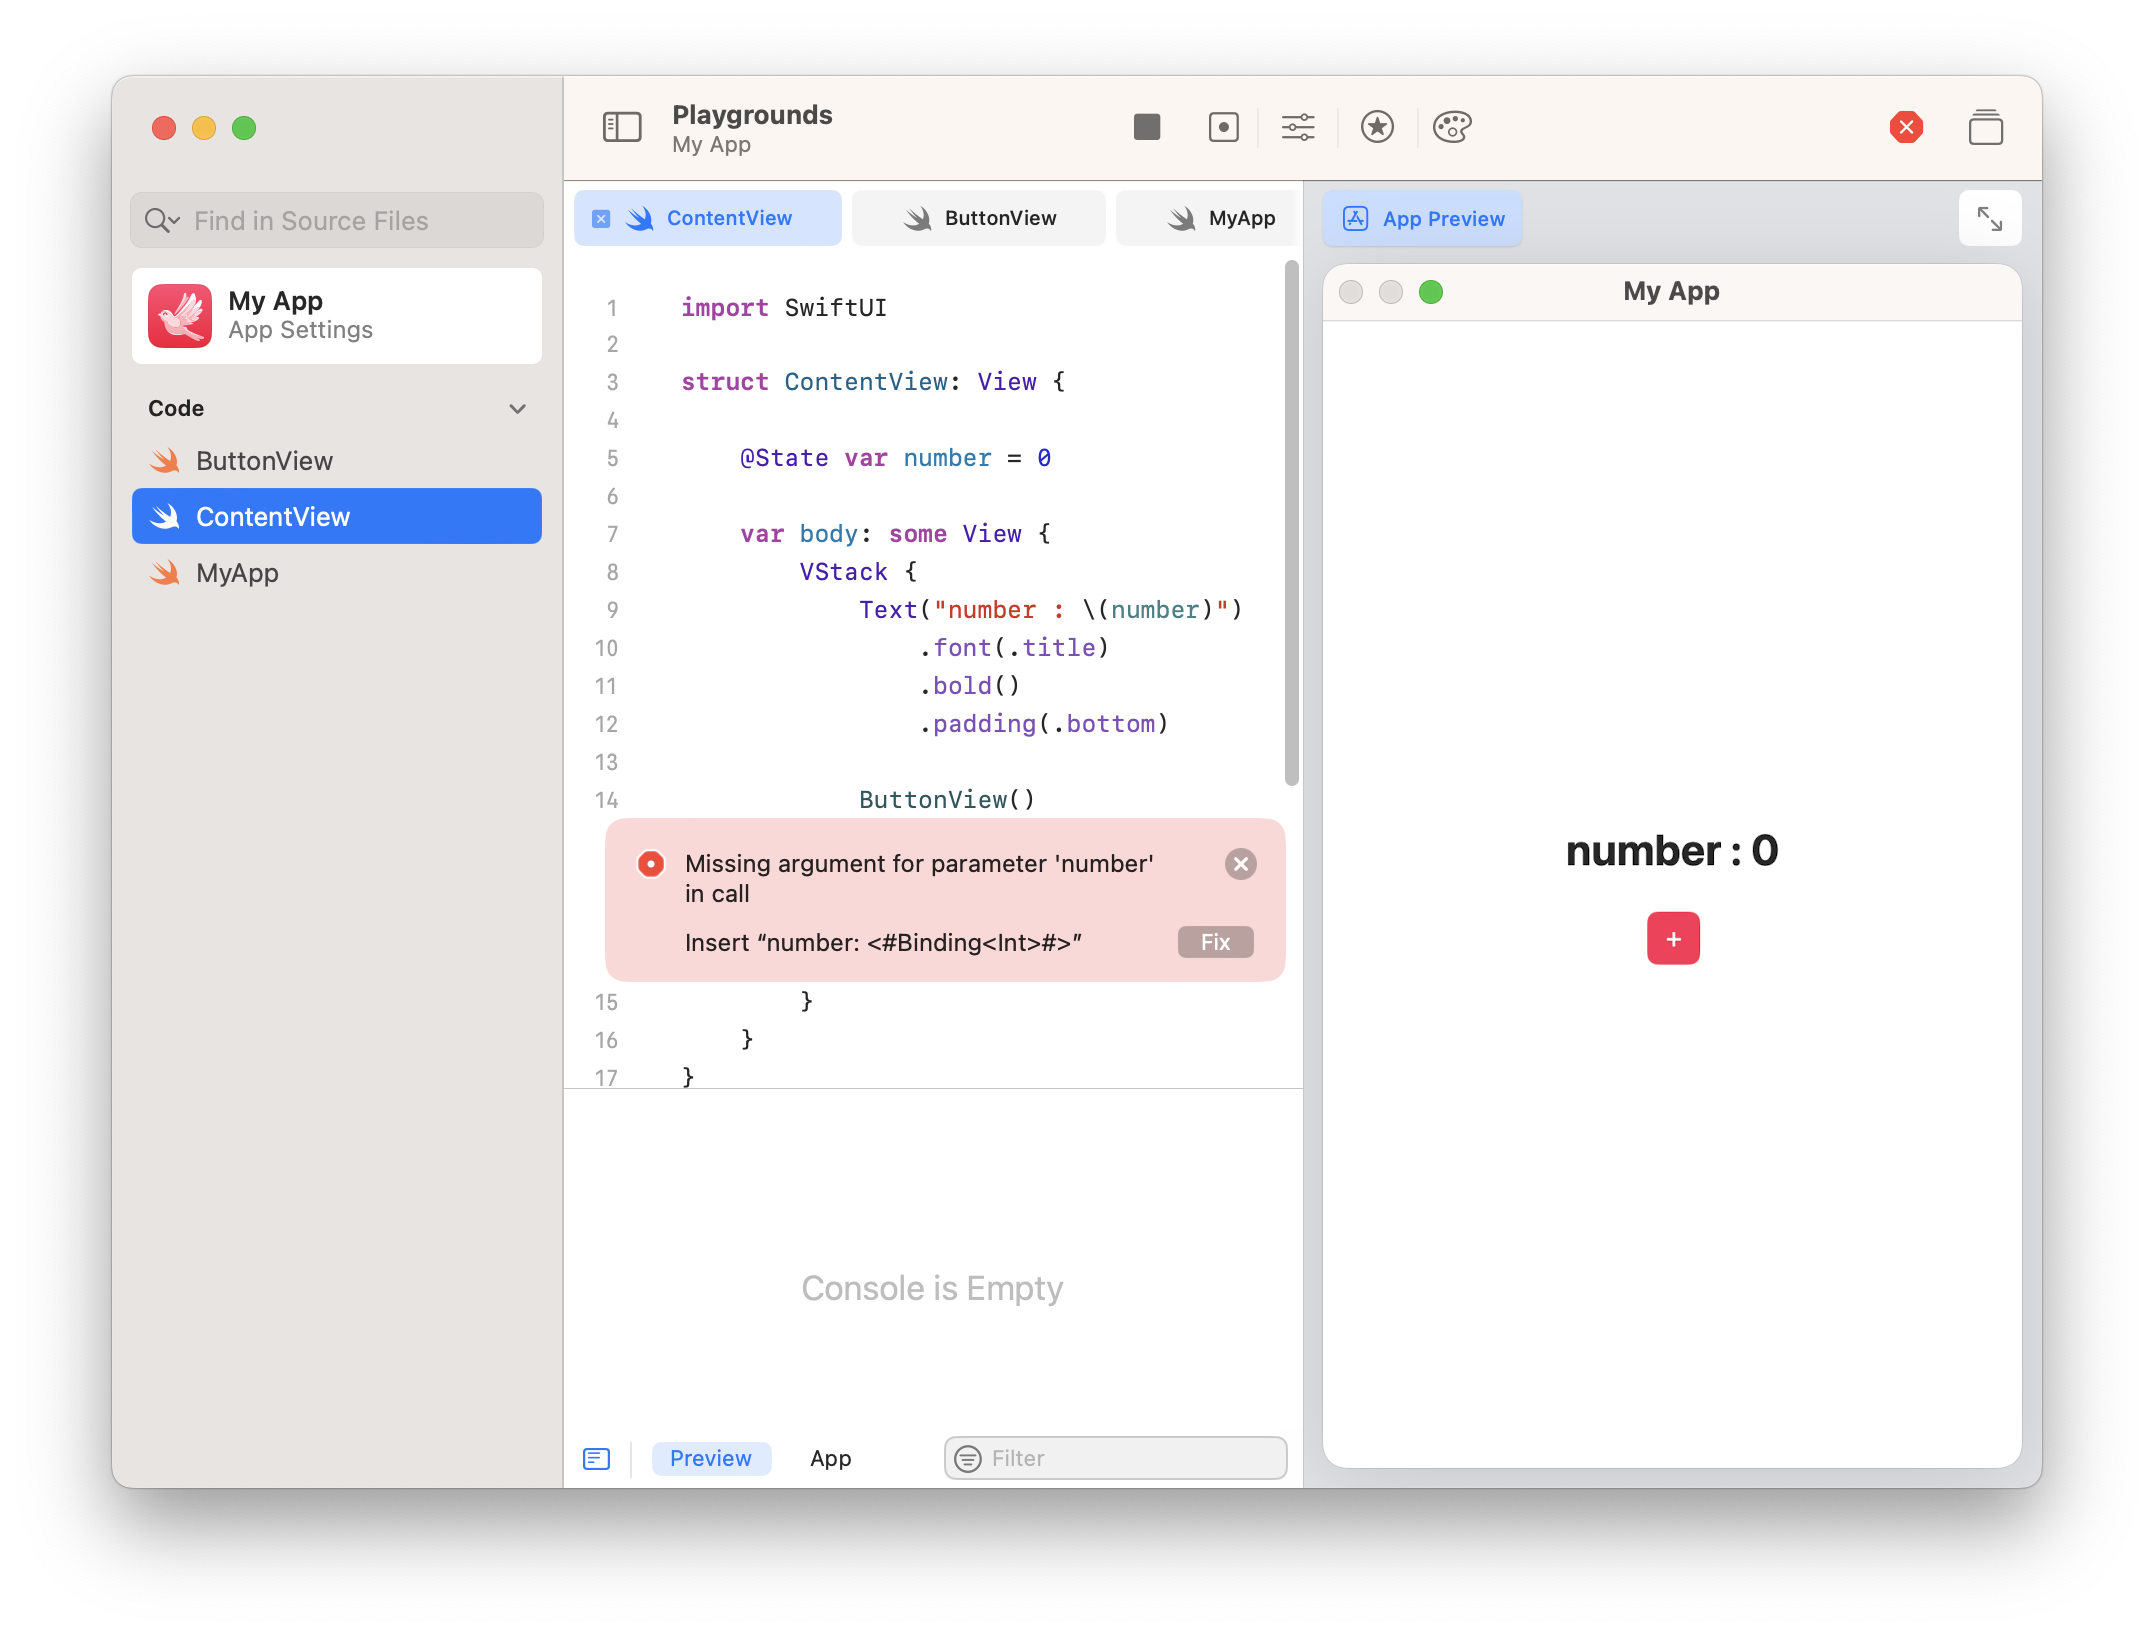Open search options dropdown magnifier

[161, 220]
